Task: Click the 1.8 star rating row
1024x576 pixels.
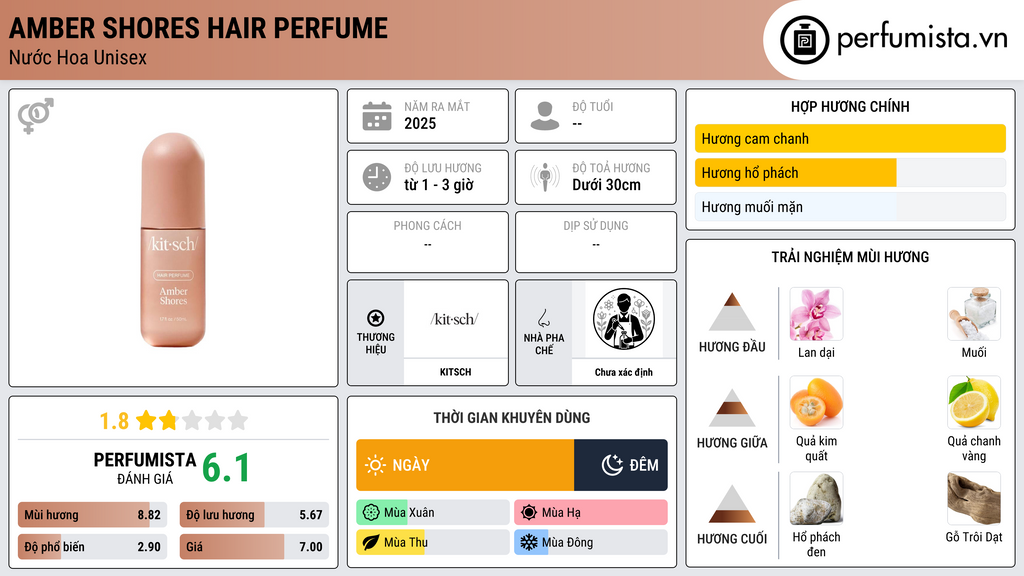Action: (173, 421)
